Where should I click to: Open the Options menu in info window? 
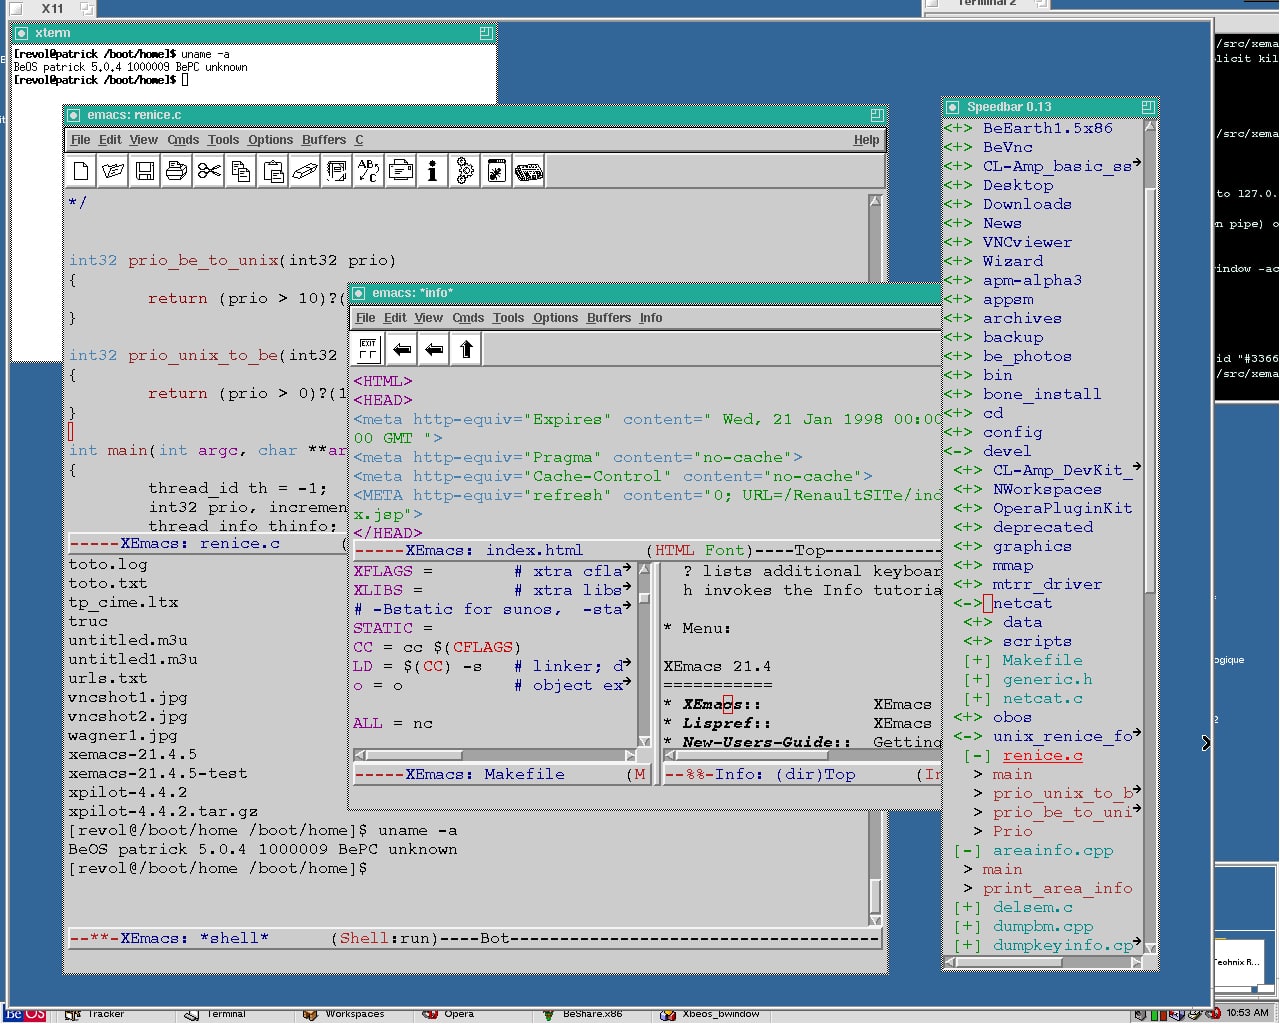pos(555,318)
